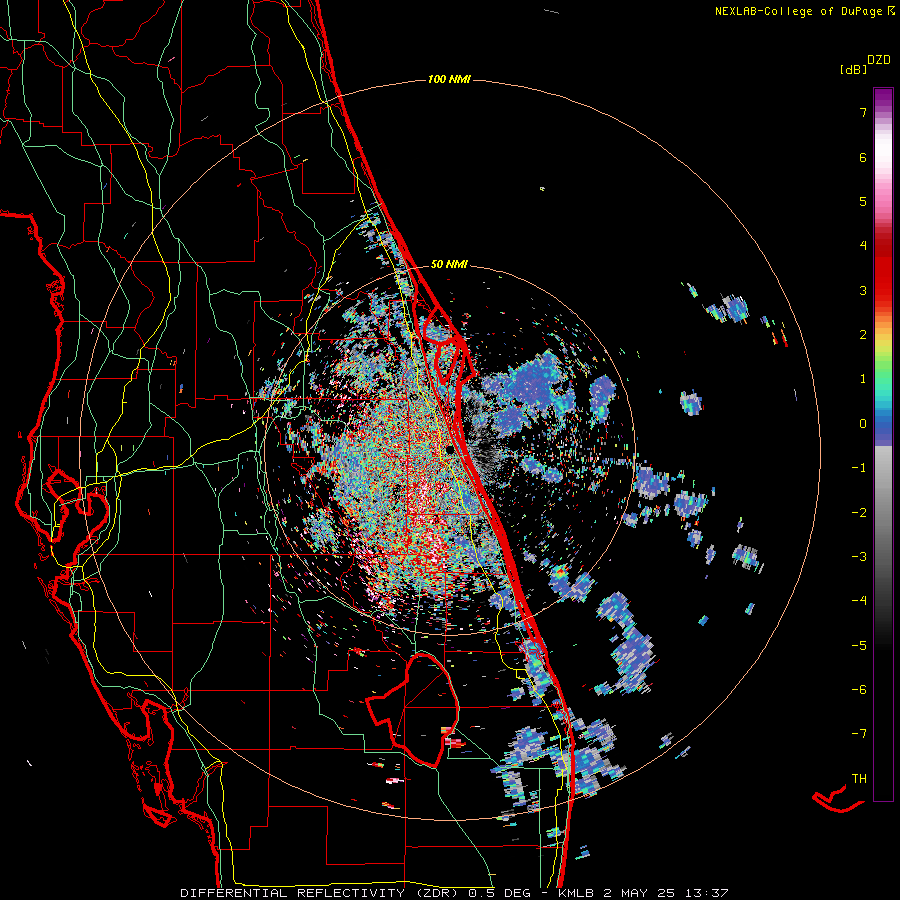Click the -3 value on the colorbar scale

coord(859,557)
